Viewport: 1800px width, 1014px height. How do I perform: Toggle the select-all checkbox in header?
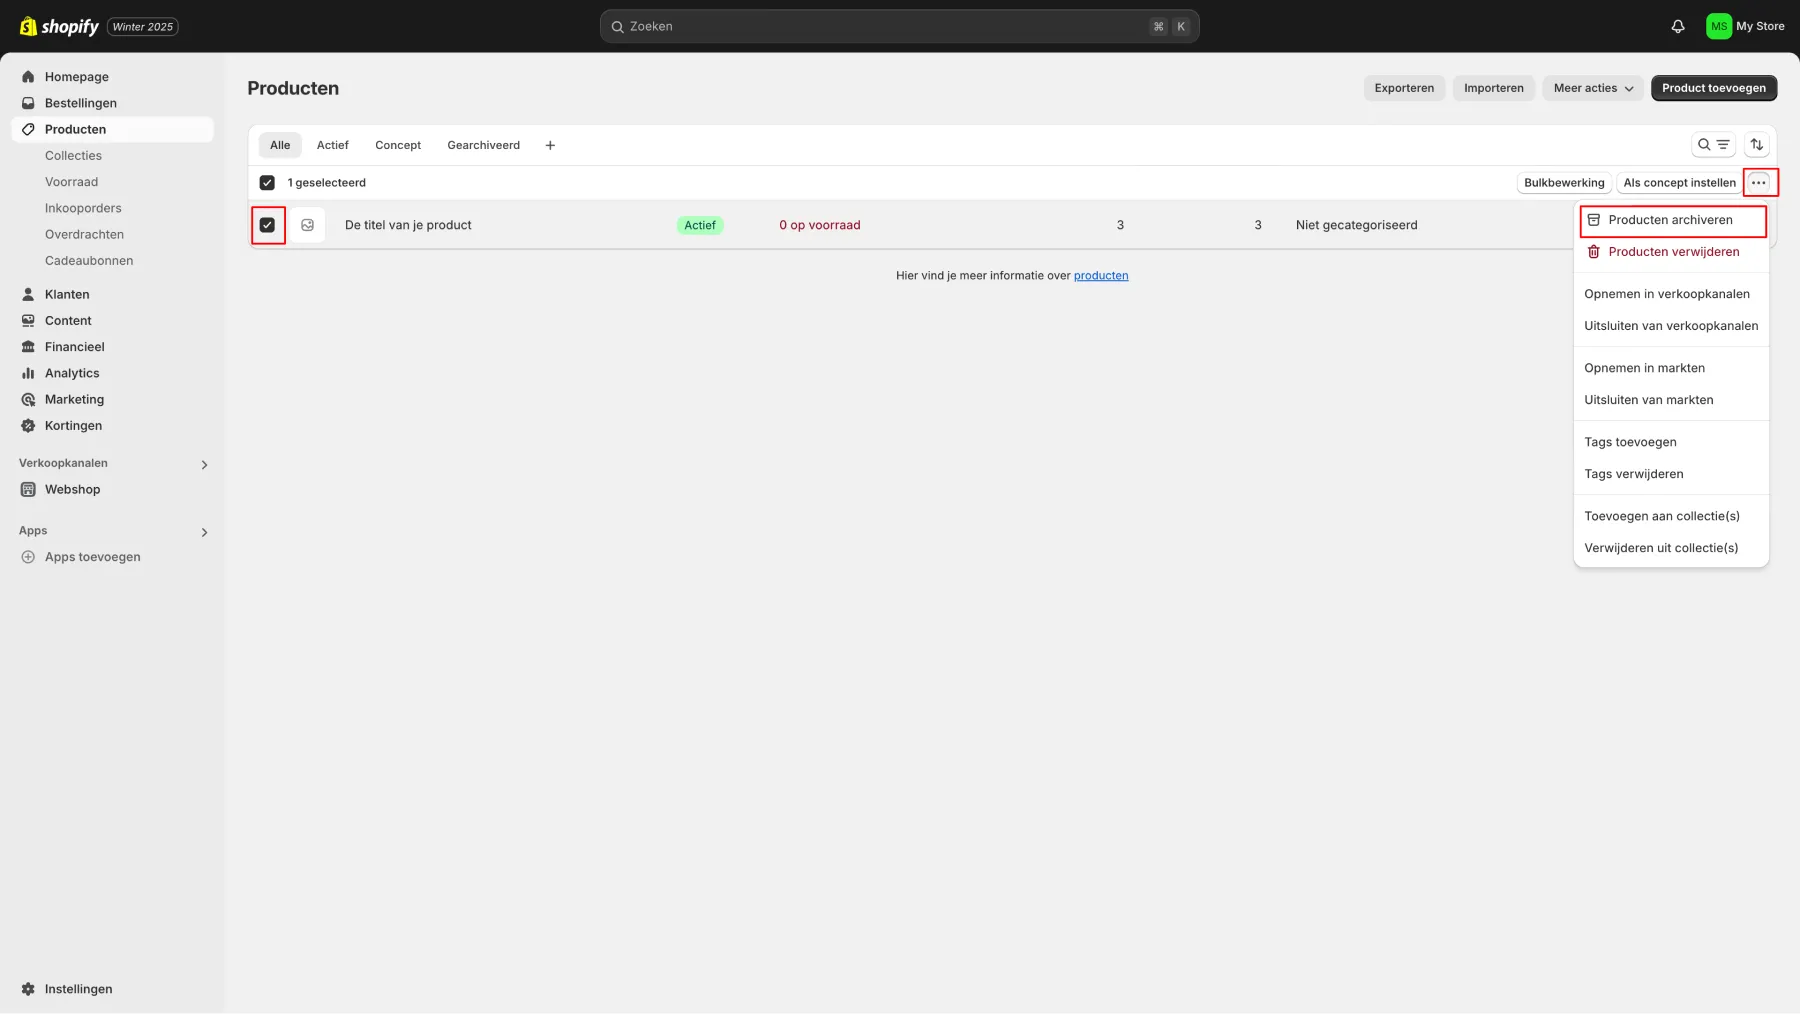tap(267, 183)
